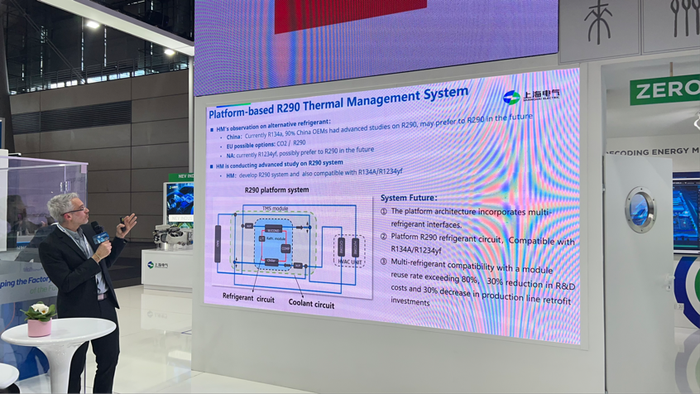Click the red rectangle on upper screen
Screen dimensions: 700x394
(x=350, y=14)
